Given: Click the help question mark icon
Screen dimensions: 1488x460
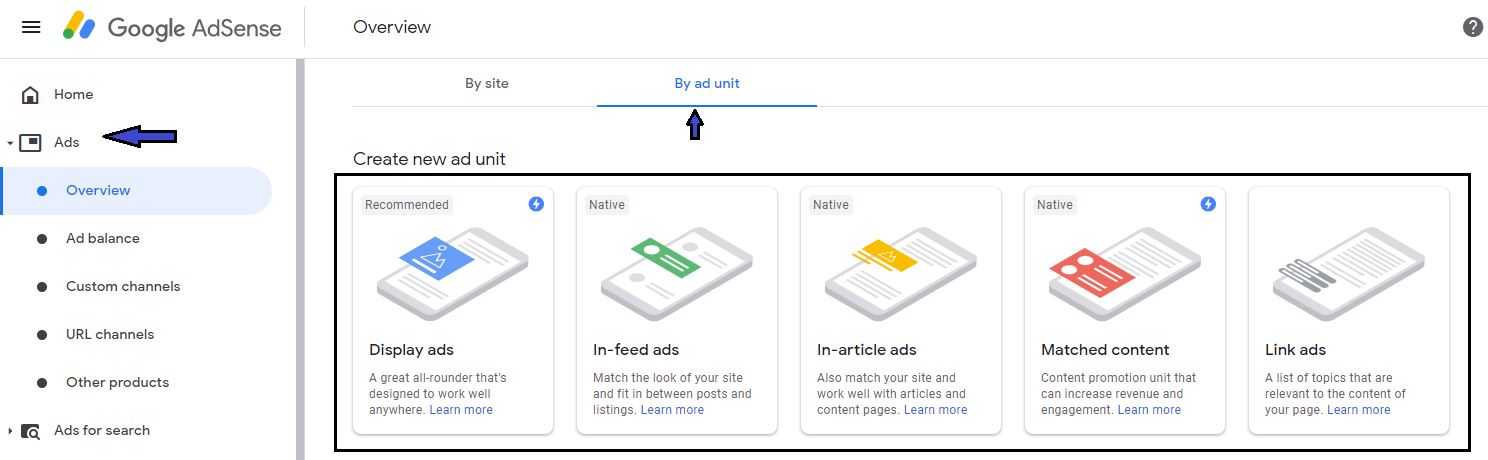Looking at the screenshot, I should tap(1472, 27).
